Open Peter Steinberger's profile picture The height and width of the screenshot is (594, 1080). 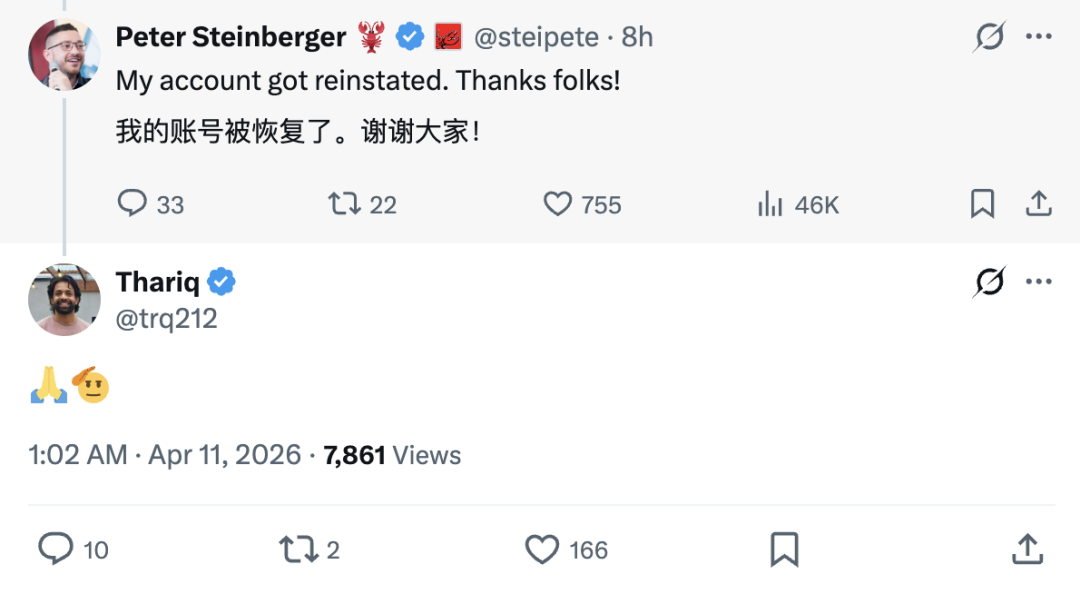(64, 54)
